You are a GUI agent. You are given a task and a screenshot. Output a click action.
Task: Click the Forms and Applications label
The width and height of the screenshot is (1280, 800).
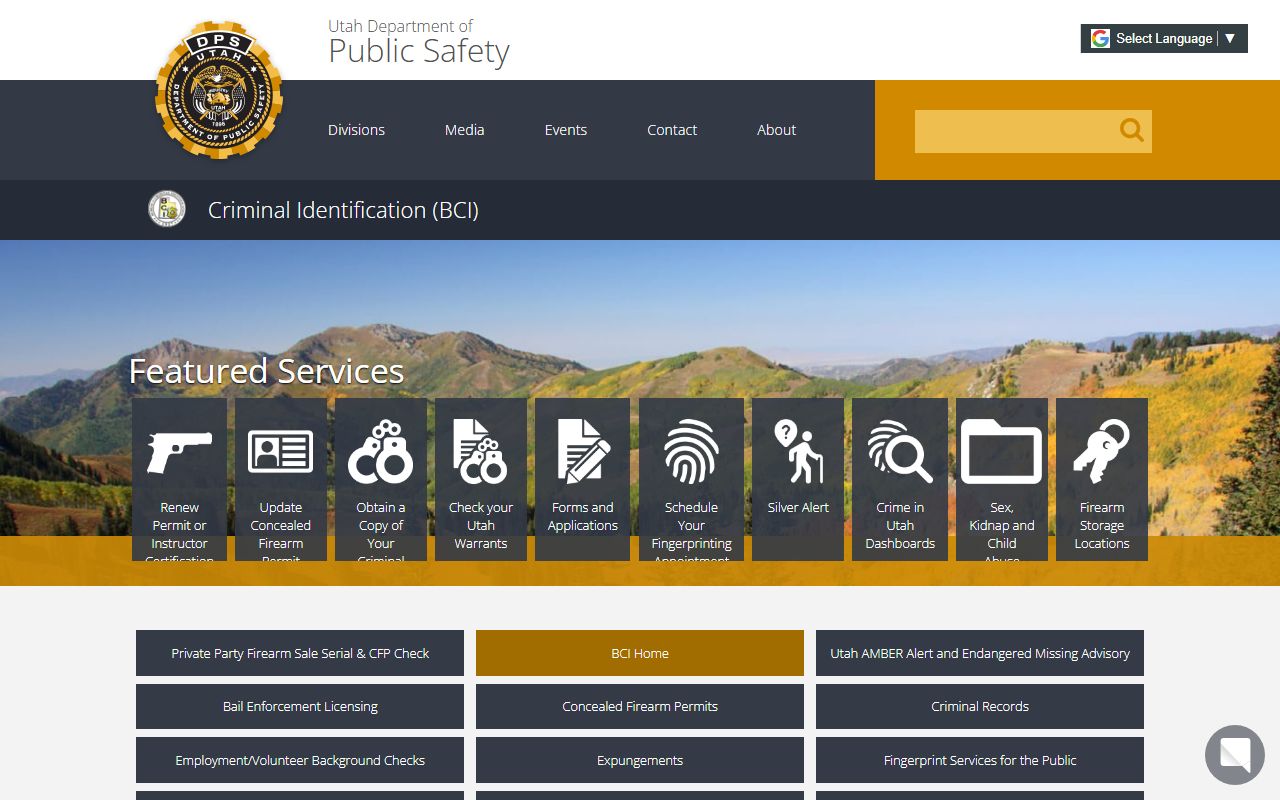[x=583, y=516]
